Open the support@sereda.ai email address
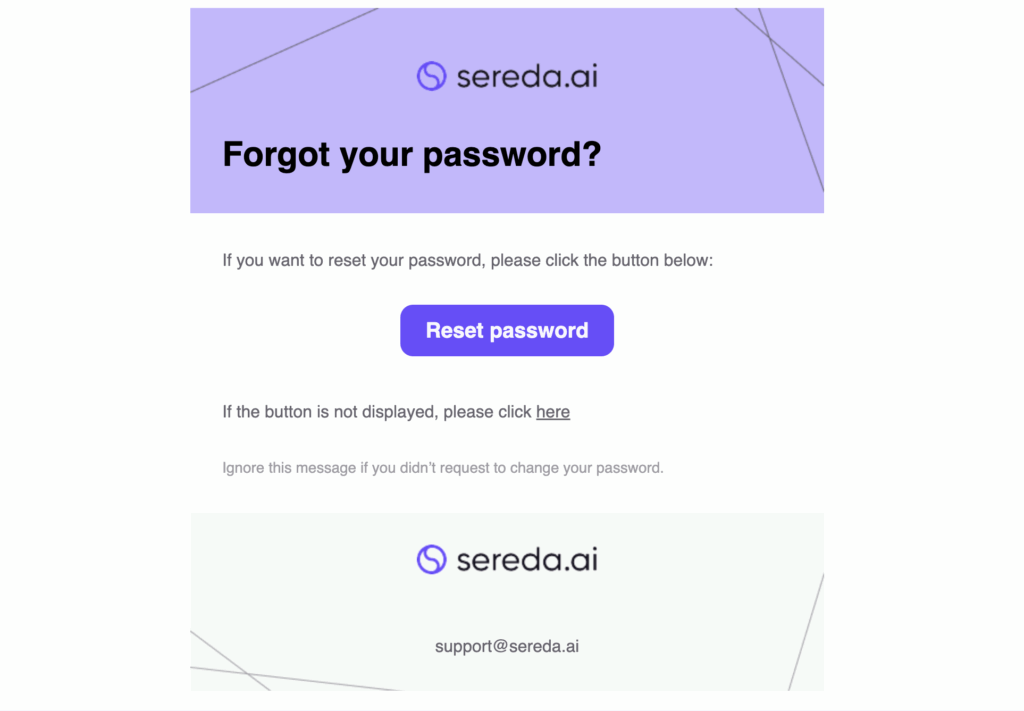 click(x=507, y=646)
